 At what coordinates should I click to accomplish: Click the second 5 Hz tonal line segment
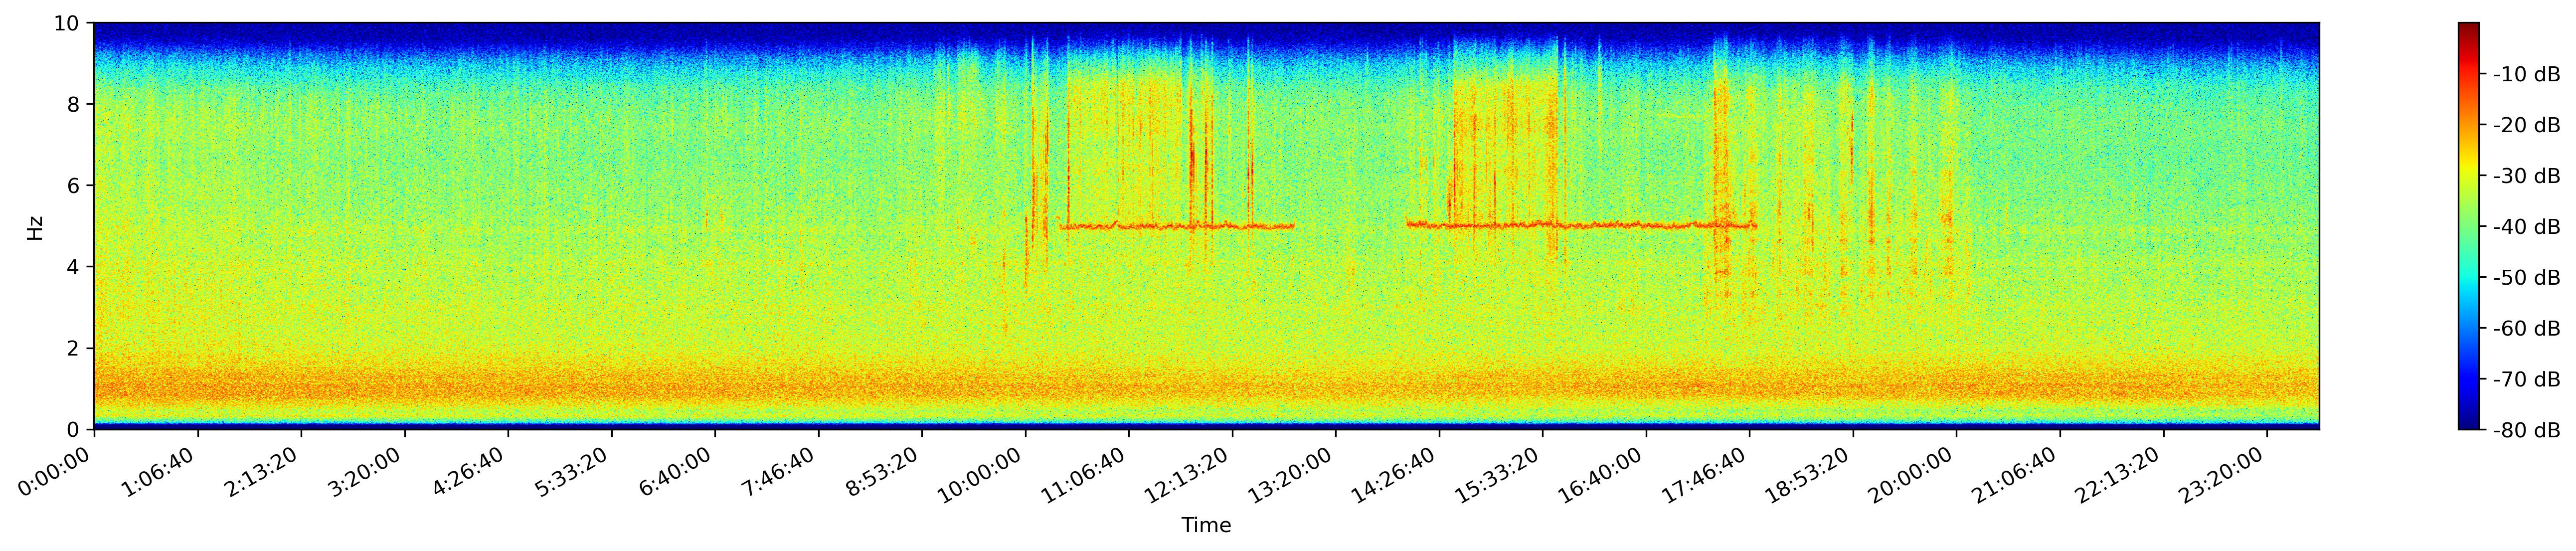point(1580,225)
